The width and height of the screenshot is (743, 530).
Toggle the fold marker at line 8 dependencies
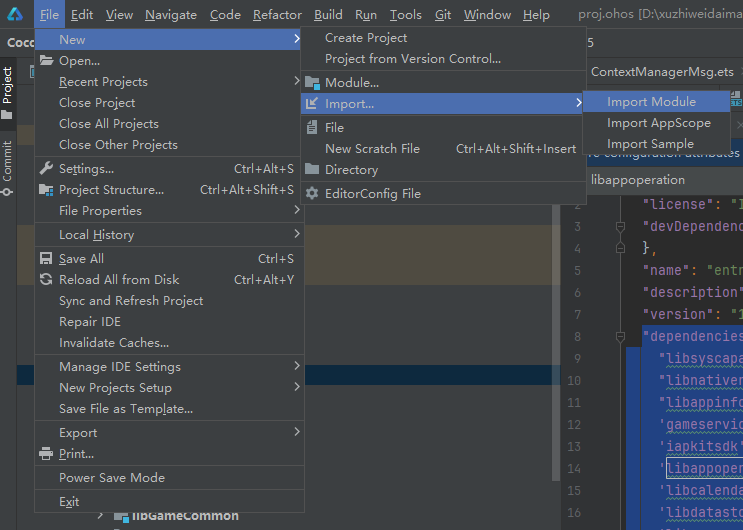[620, 337]
